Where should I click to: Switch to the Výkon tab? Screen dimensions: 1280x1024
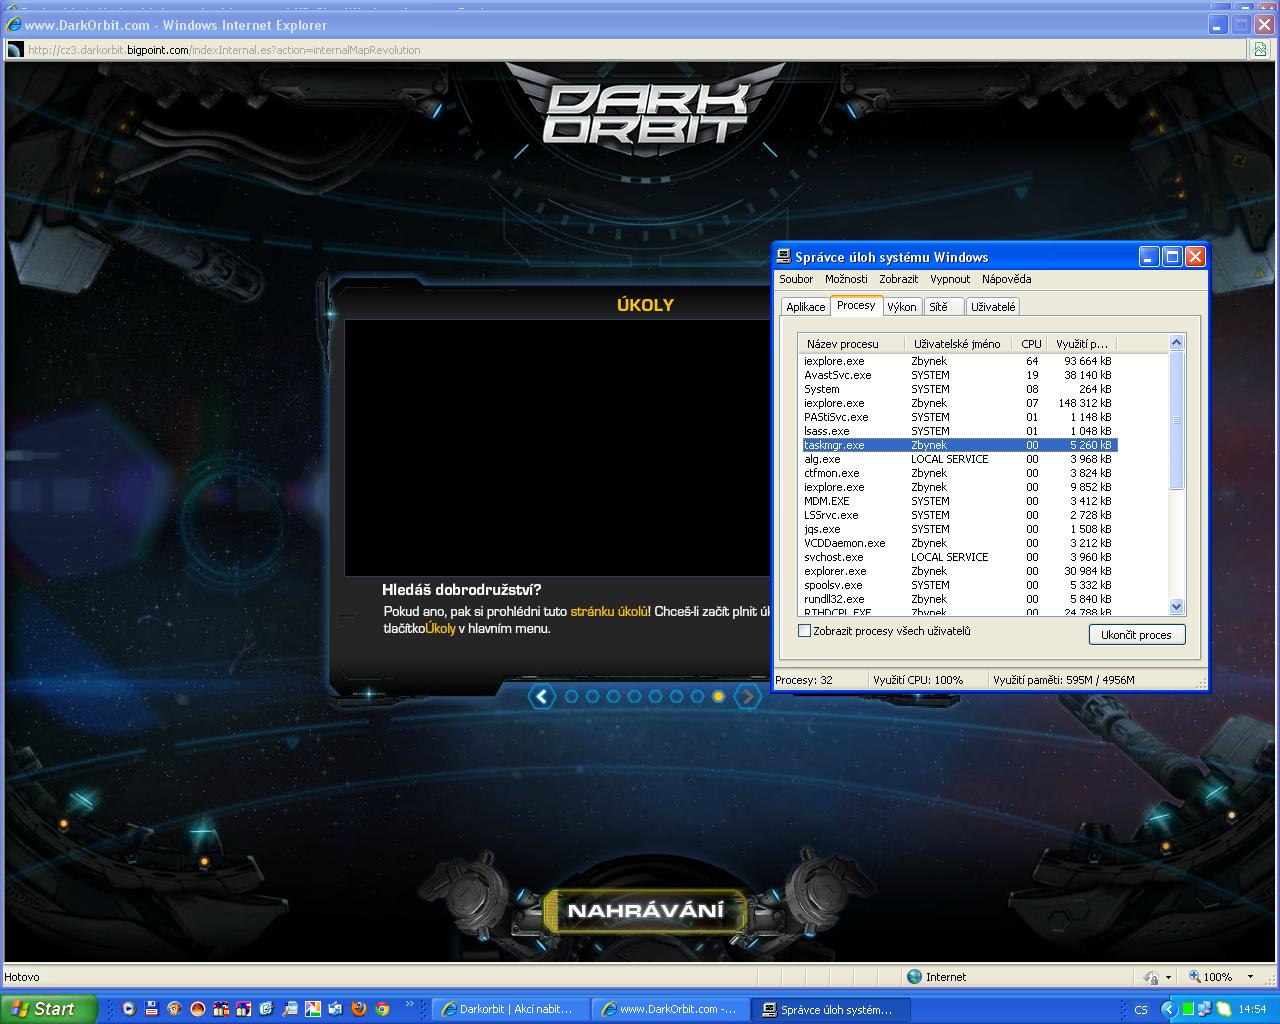pos(901,307)
